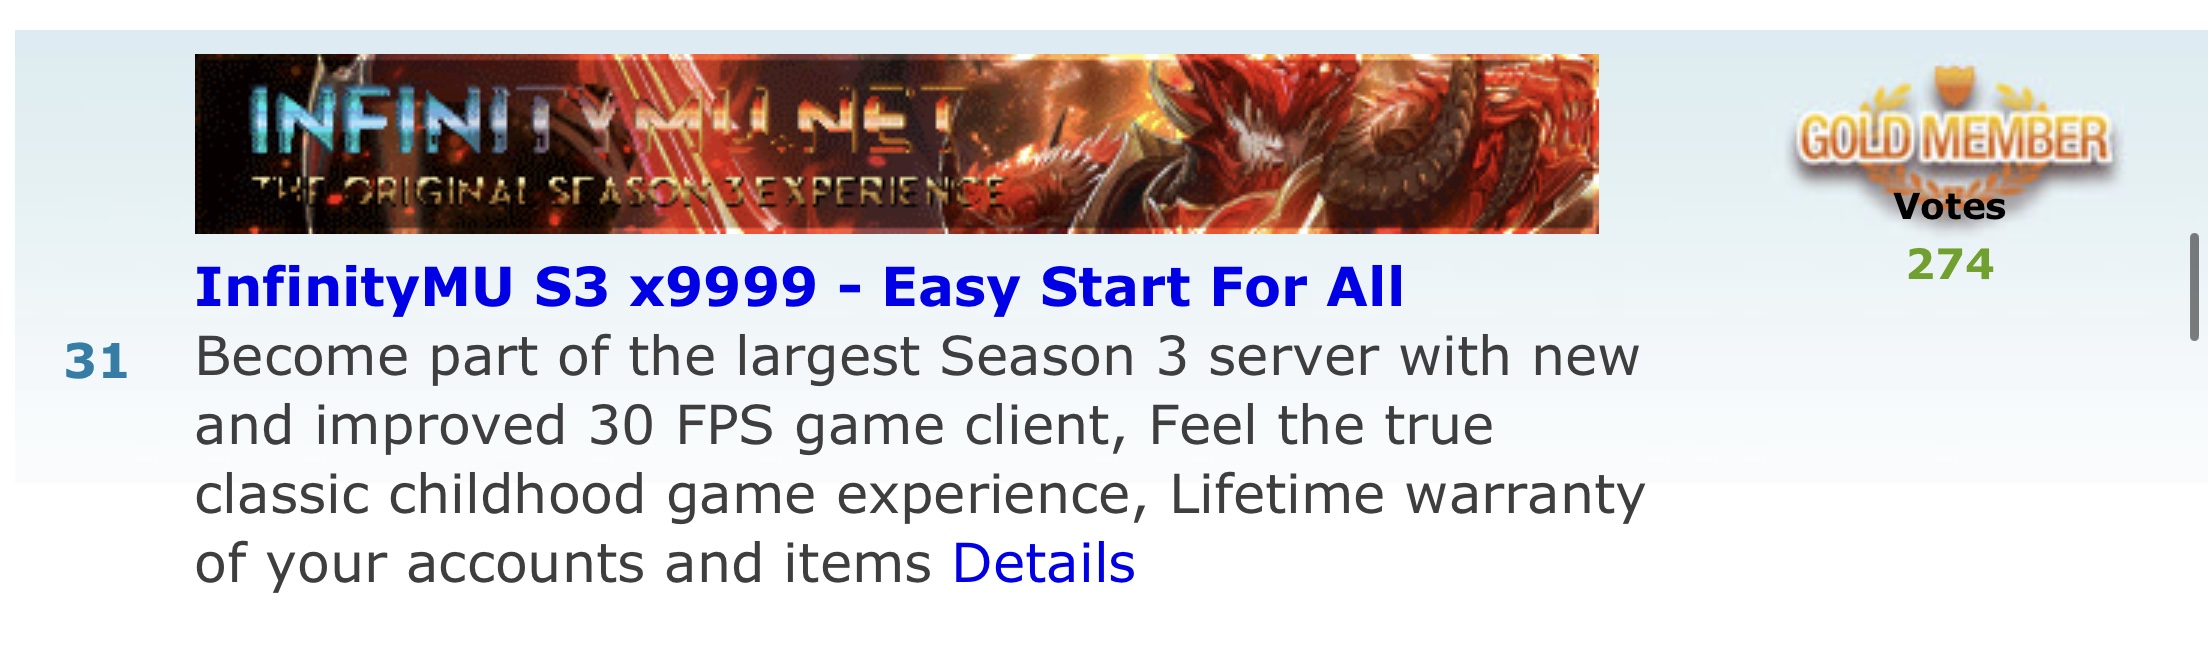Click the INFINITYMU.NET logo text in the banner
This screenshot has width=2208, height=663.
[x=608, y=122]
